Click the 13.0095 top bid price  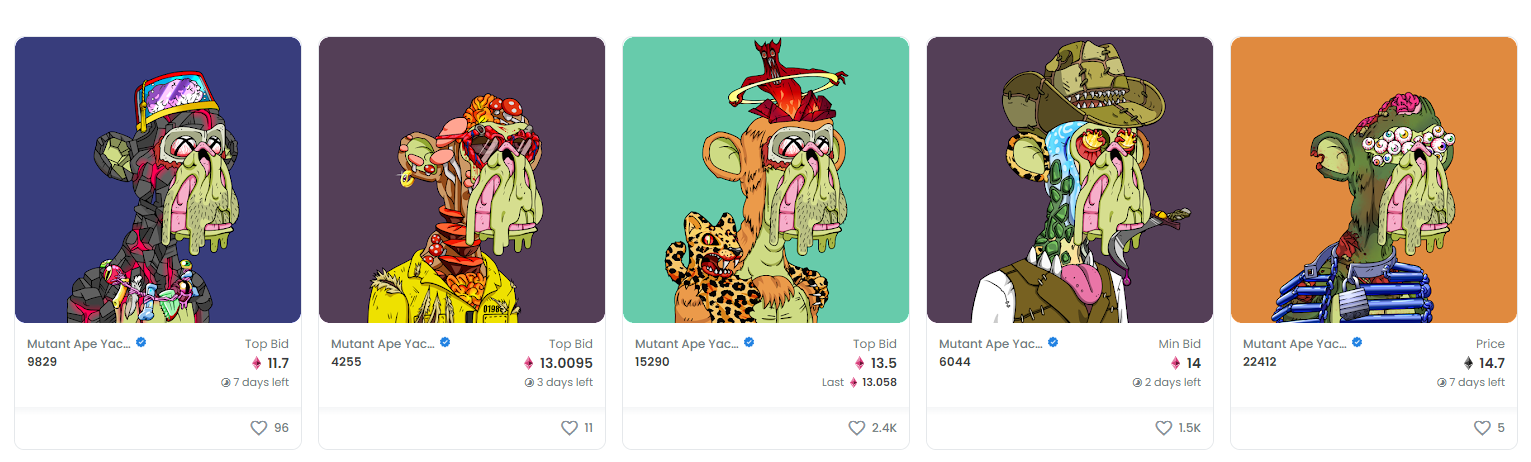565,363
